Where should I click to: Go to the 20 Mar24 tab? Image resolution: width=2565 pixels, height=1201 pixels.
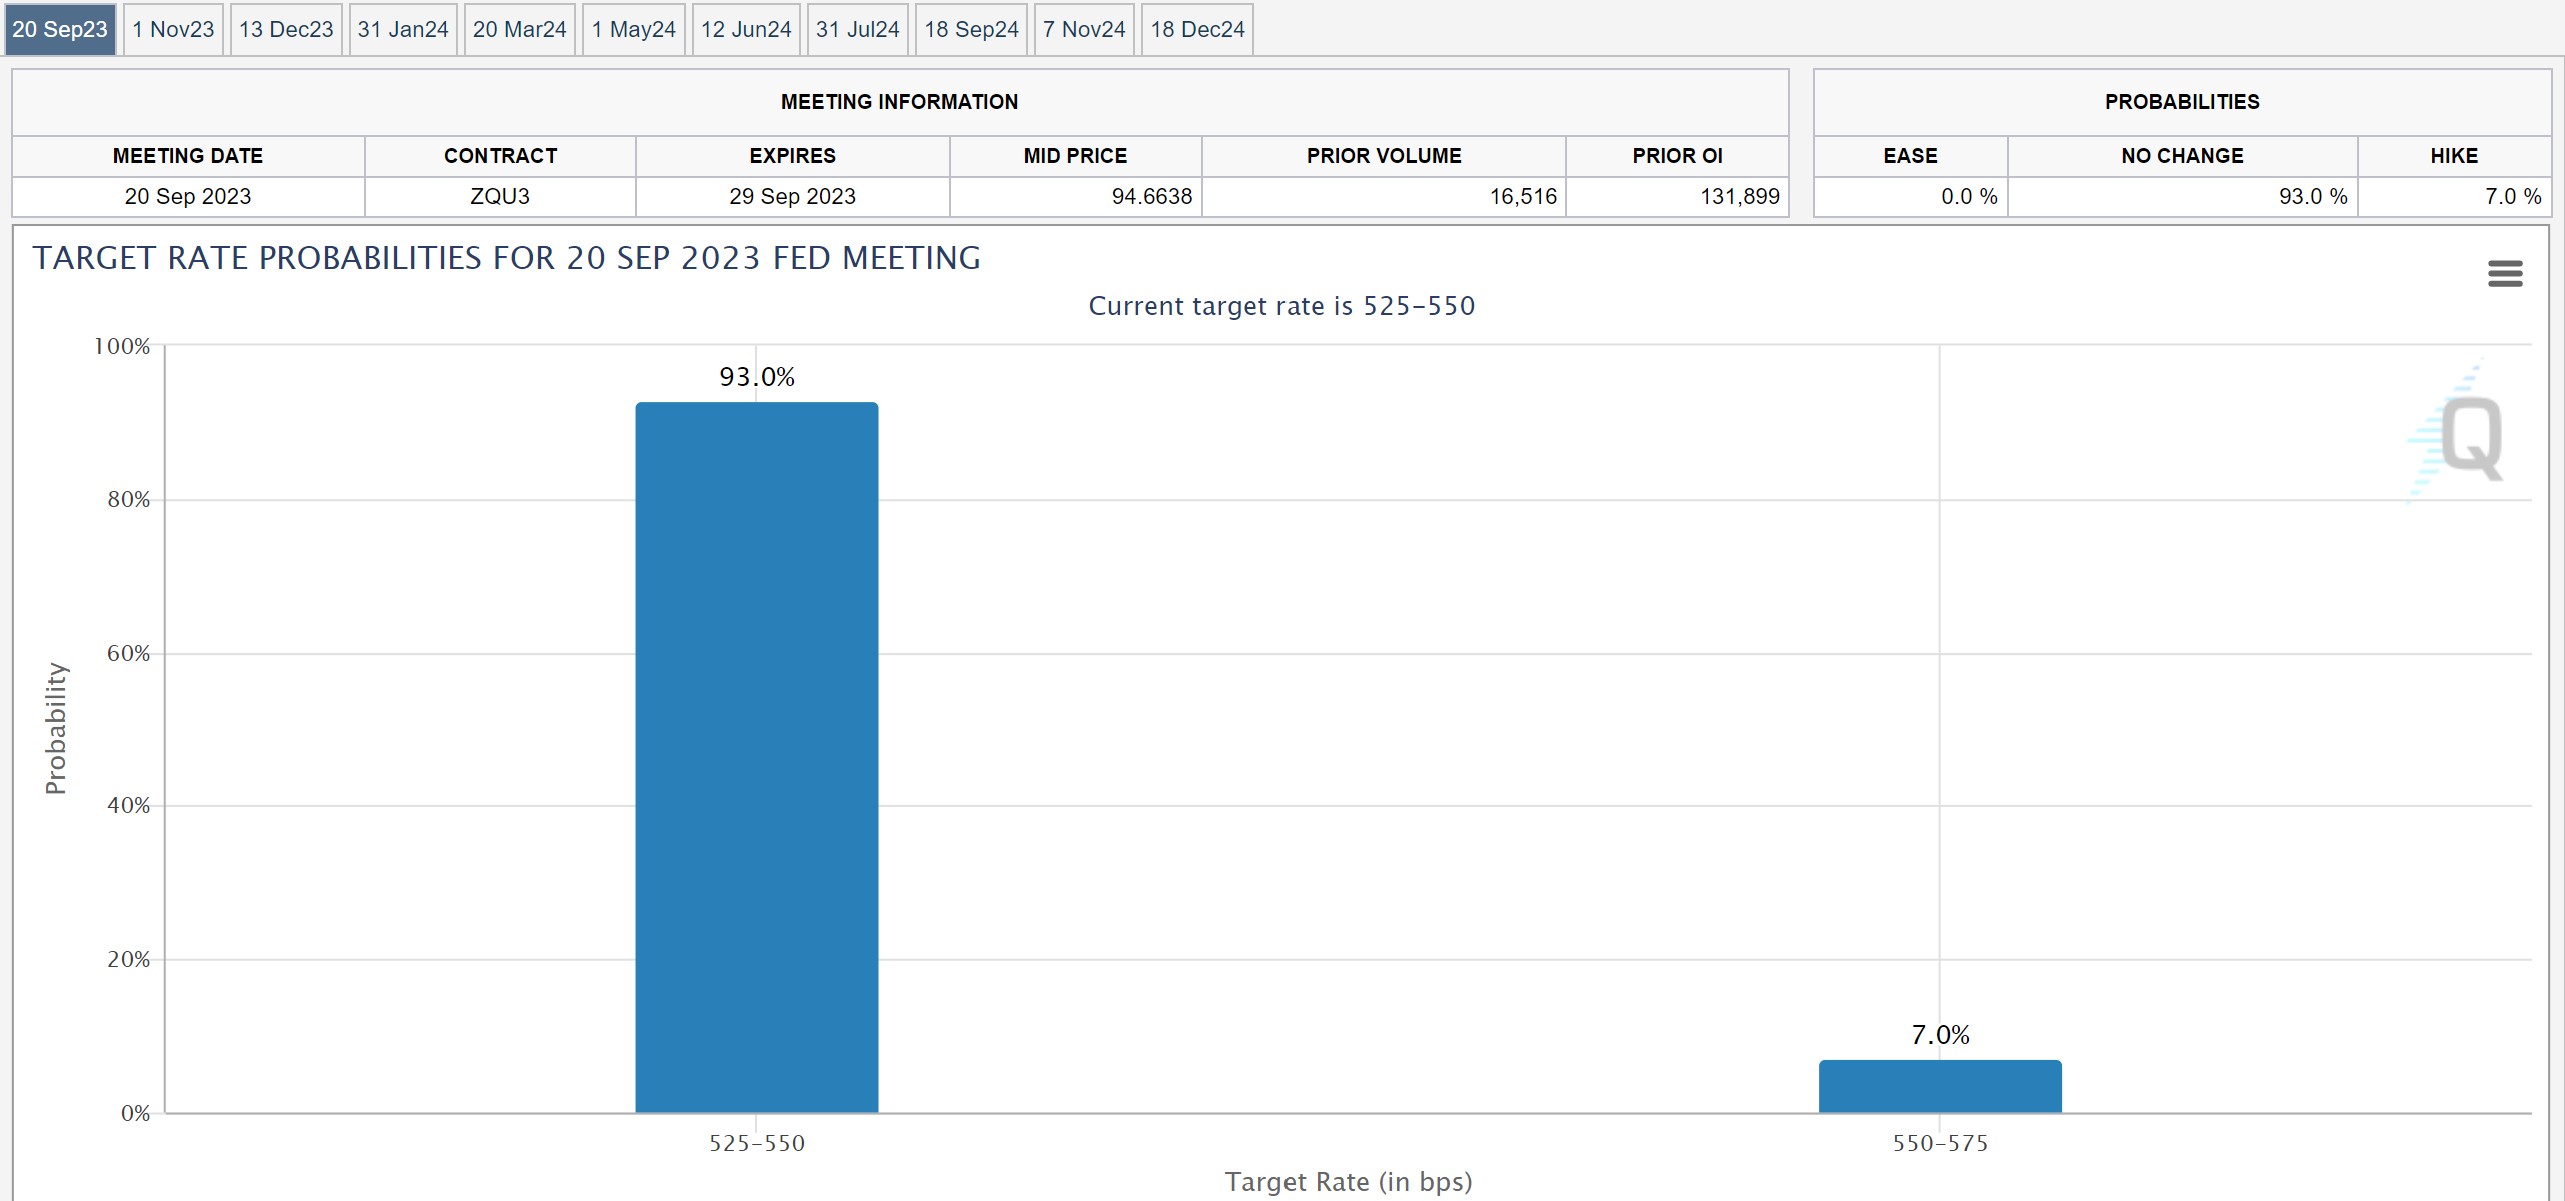(519, 30)
